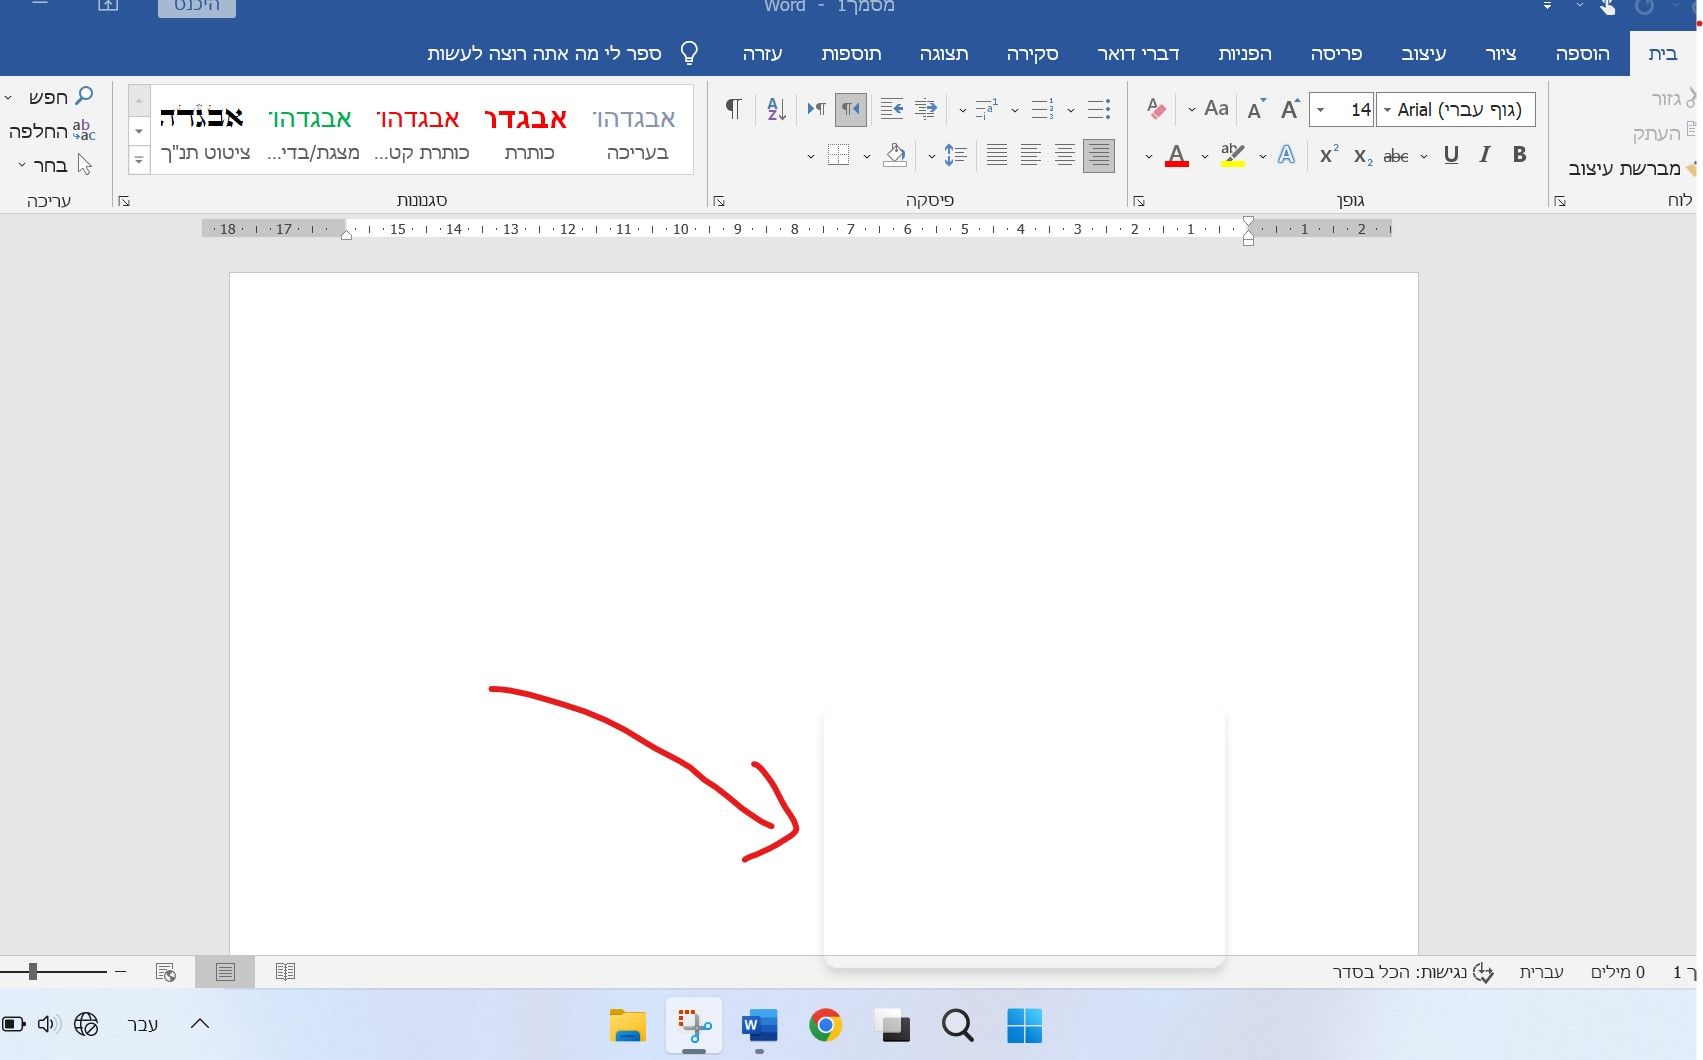The image size is (1703, 1060).
Task: Open the Arial font name dropdown
Action: coord(1387,110)
